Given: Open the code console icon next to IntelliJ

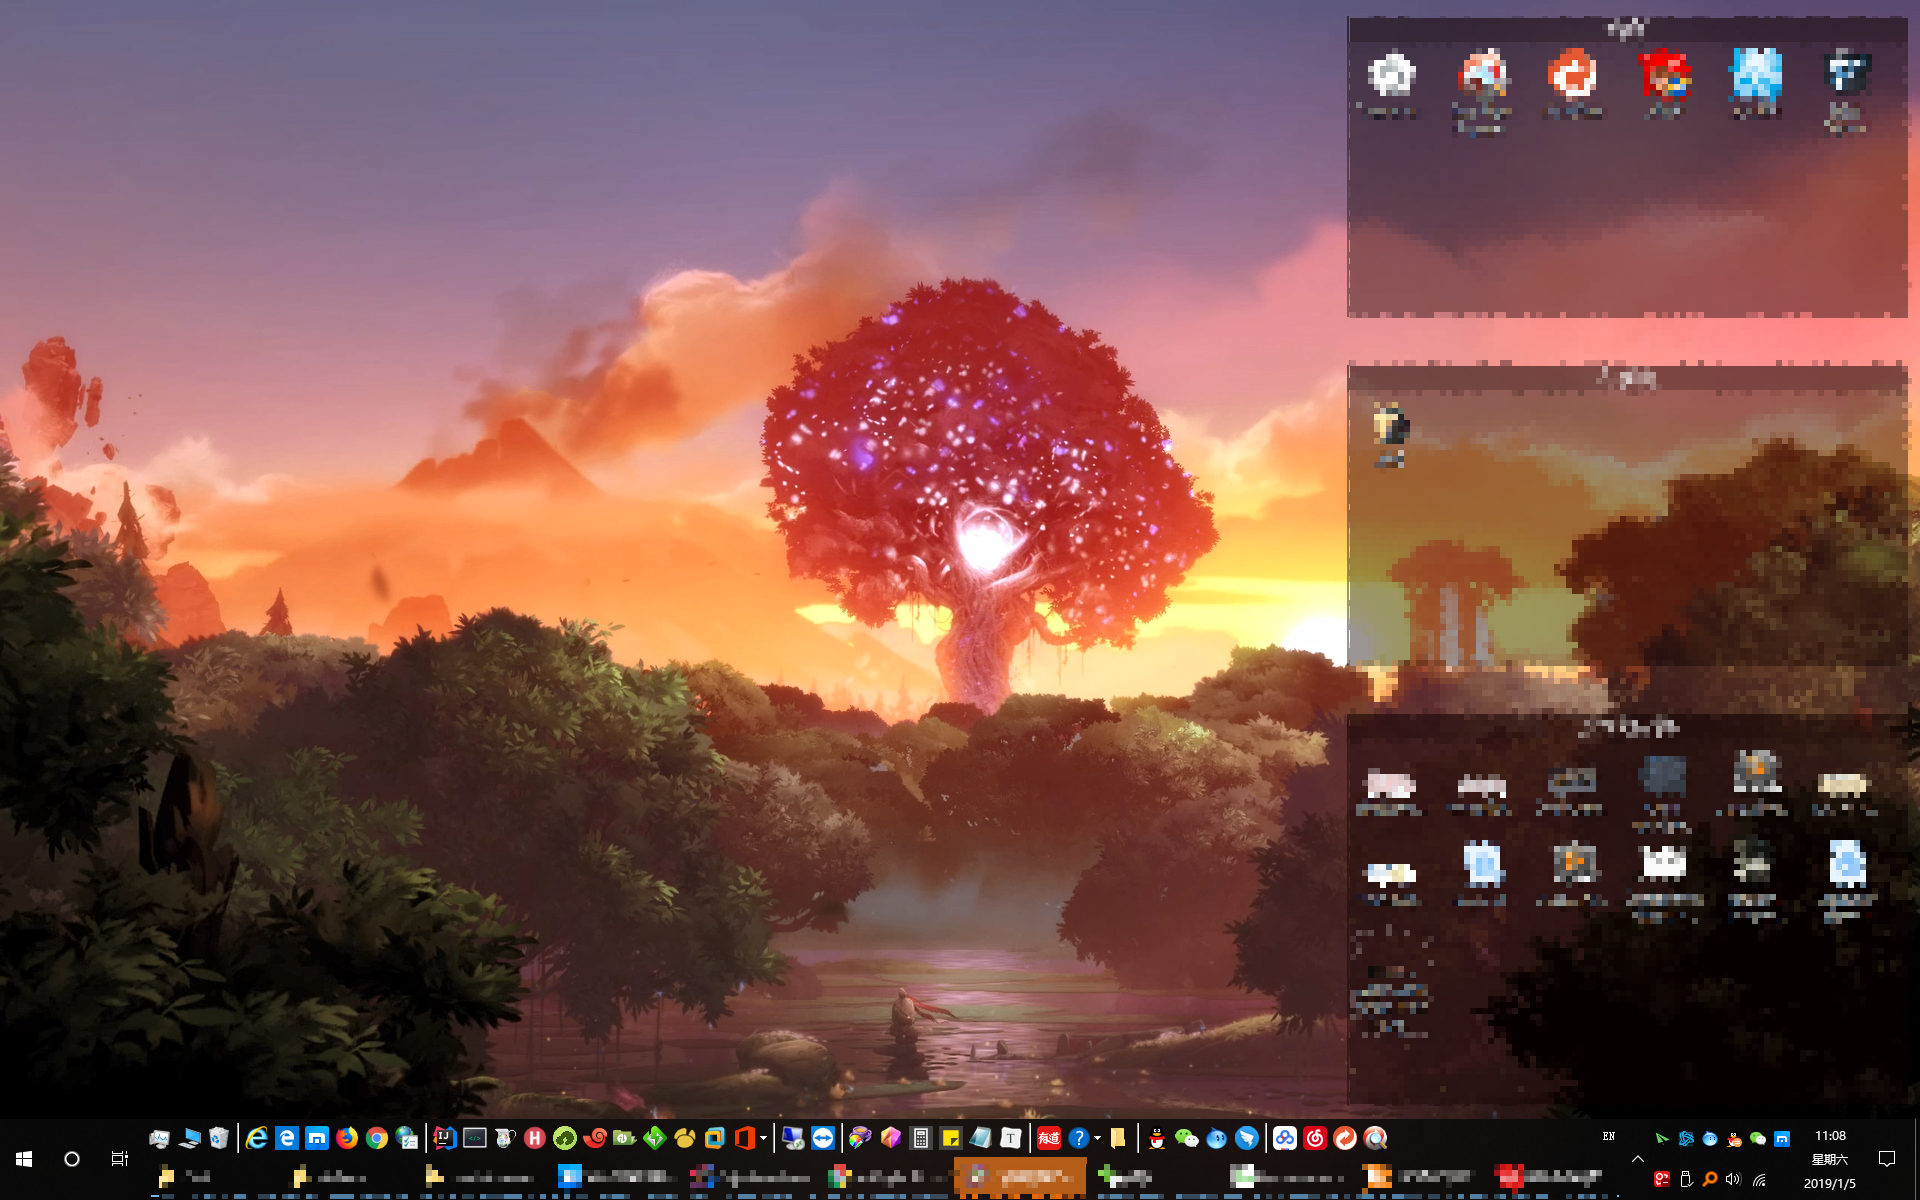Looking at the screenshot, I should (x=475, y=1138).
